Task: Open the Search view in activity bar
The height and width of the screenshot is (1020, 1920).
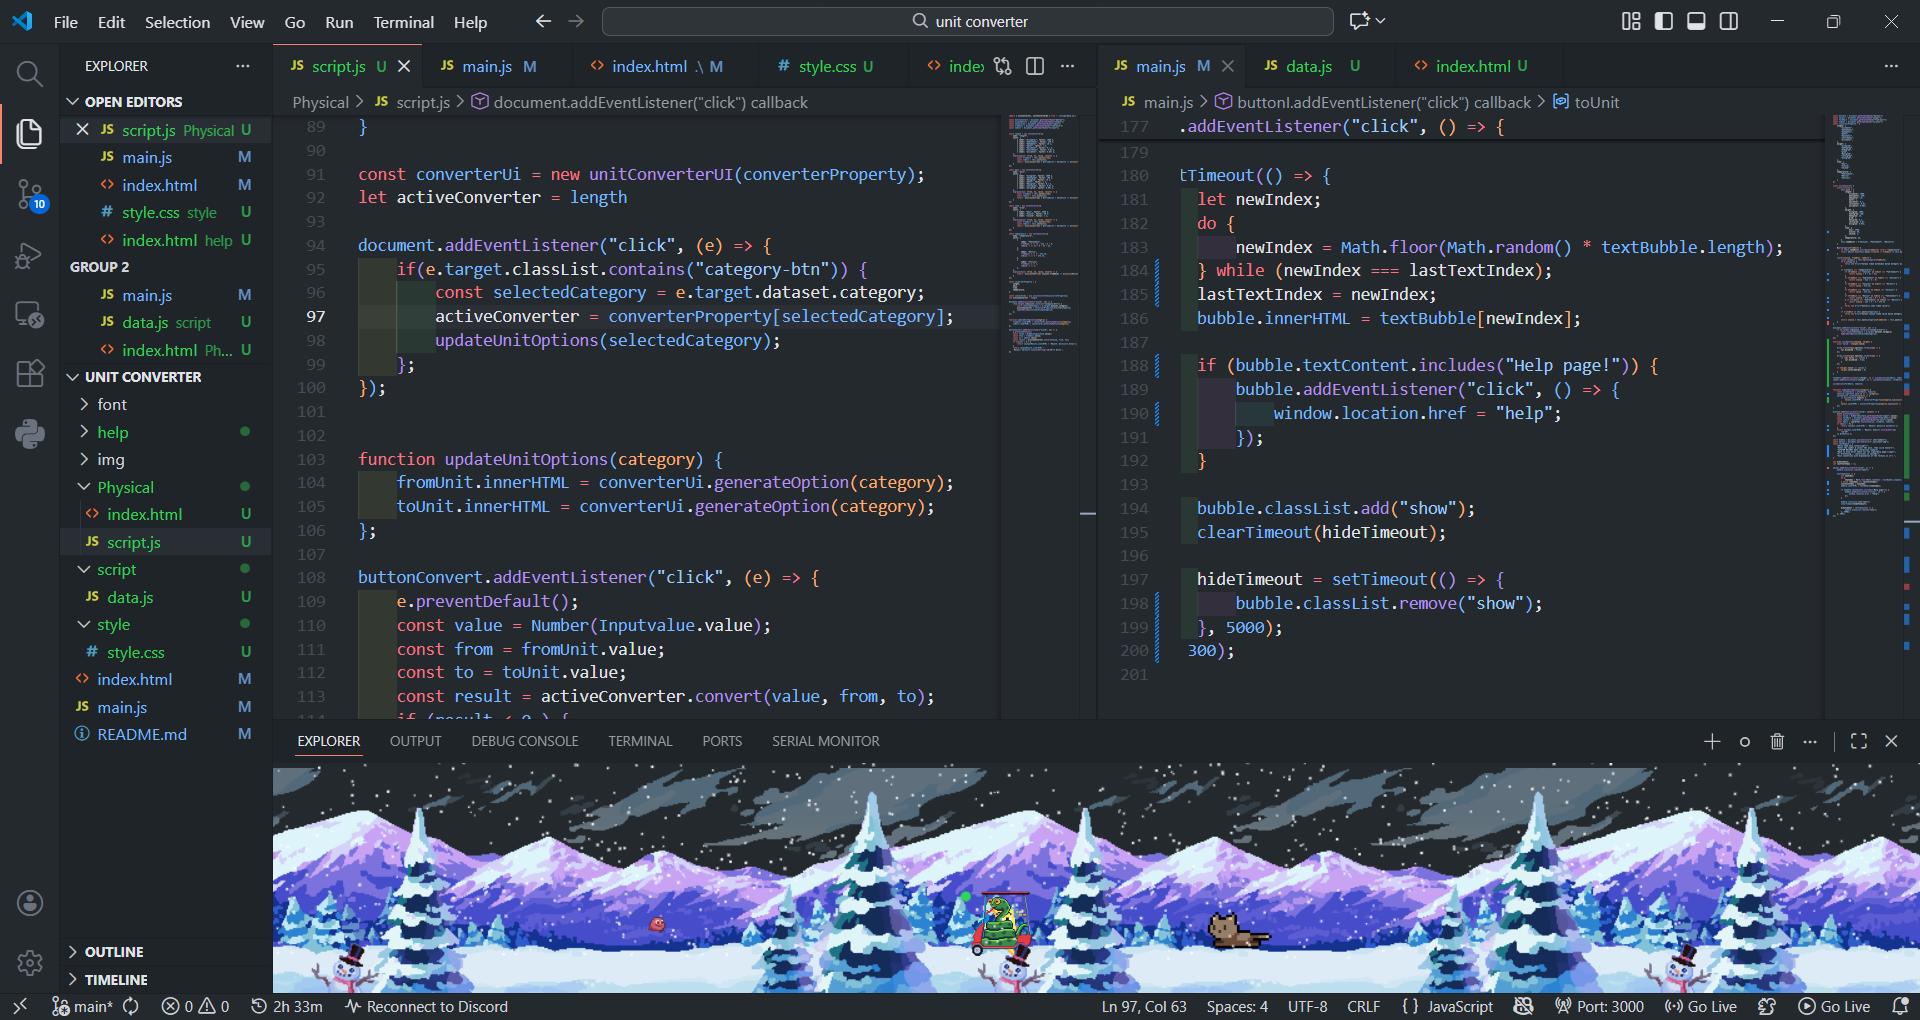Action: (x=29, y=73)
